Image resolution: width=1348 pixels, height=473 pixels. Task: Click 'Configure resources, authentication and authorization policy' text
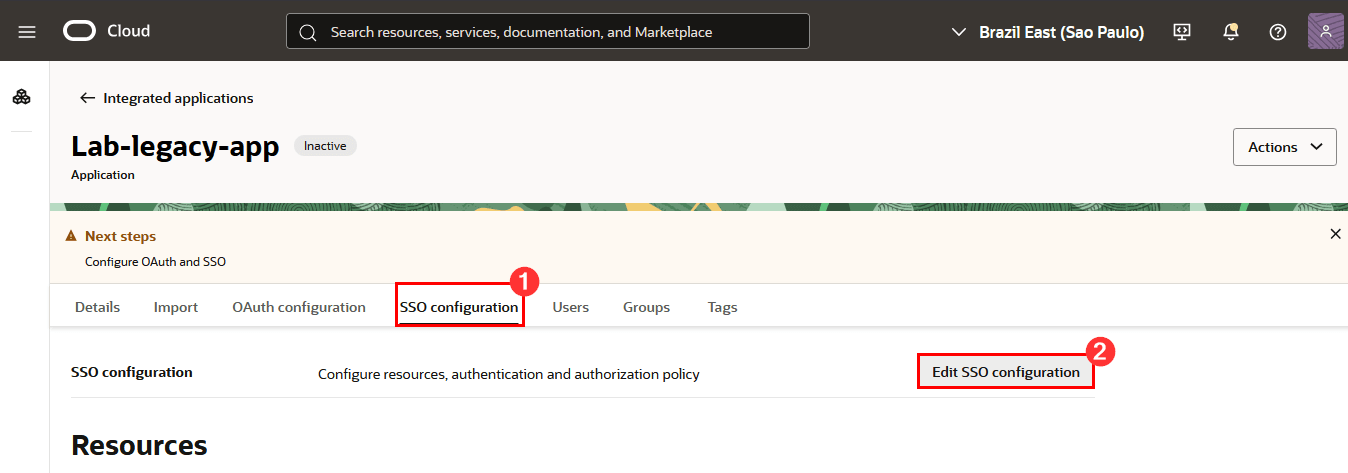tap(509, 374)
